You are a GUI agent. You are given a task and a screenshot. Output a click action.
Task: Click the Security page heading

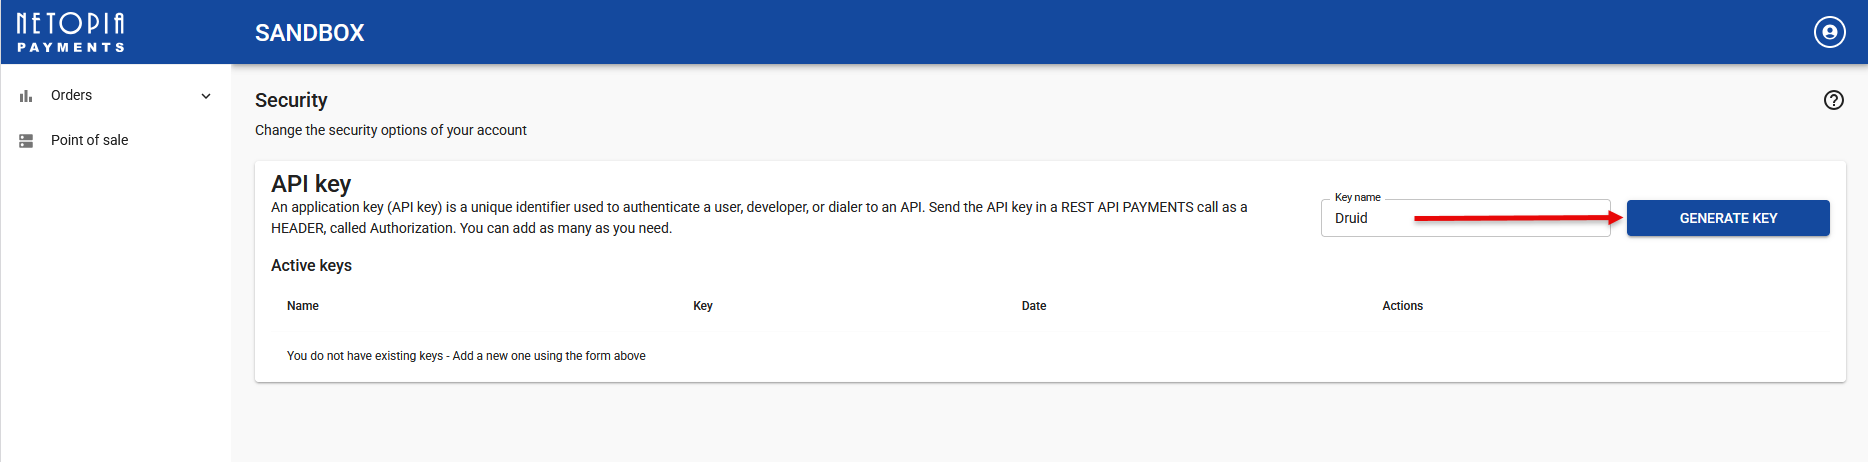point(291,100)
